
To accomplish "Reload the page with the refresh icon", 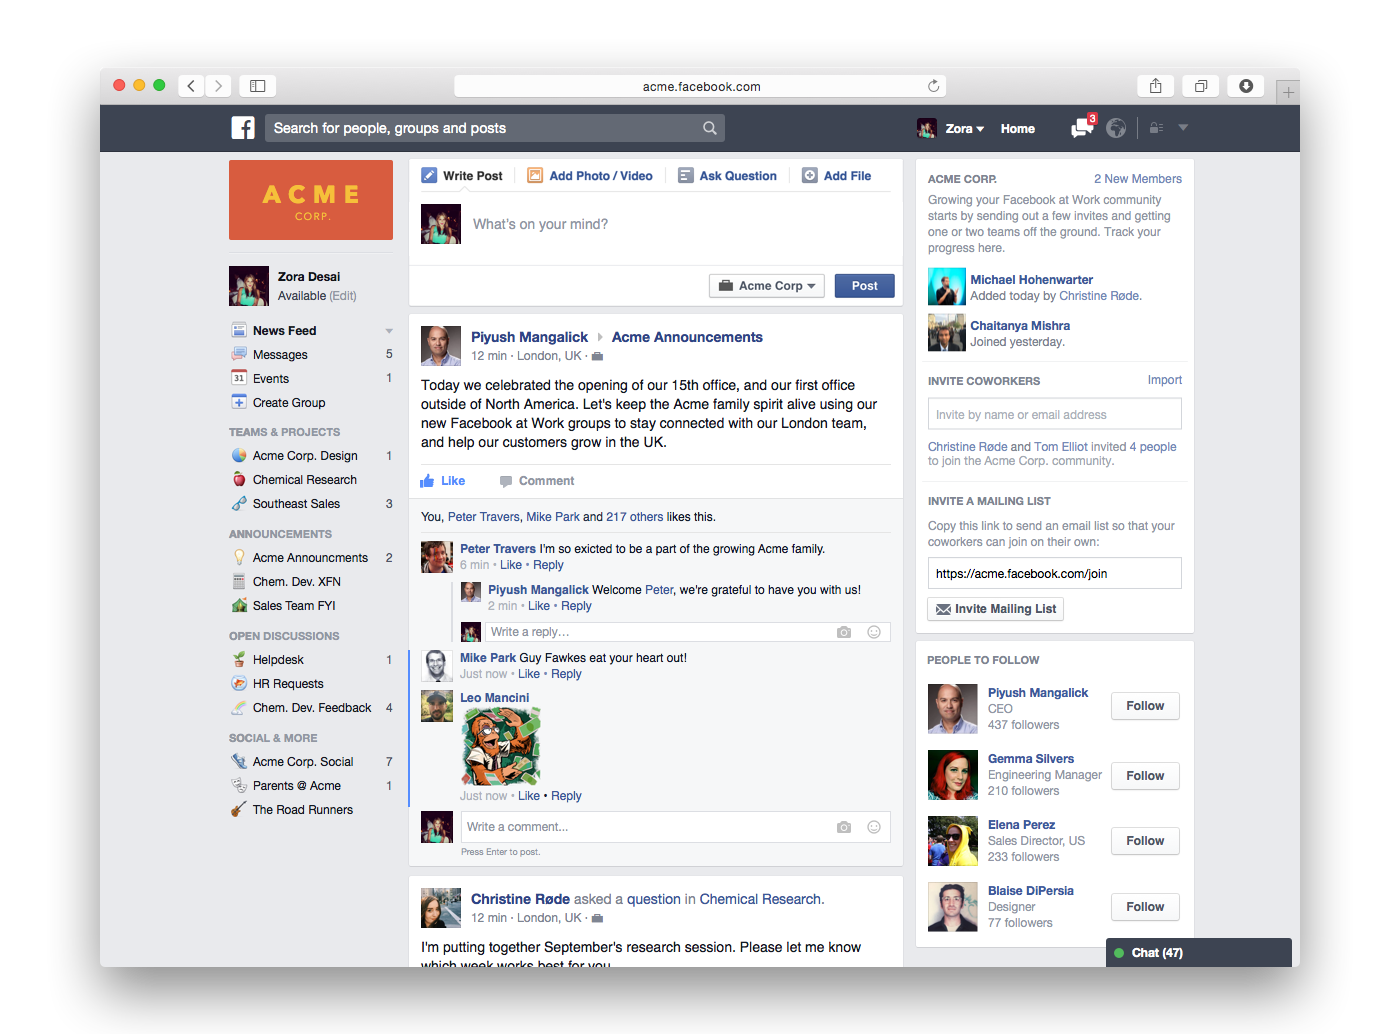I will point(933,86).
